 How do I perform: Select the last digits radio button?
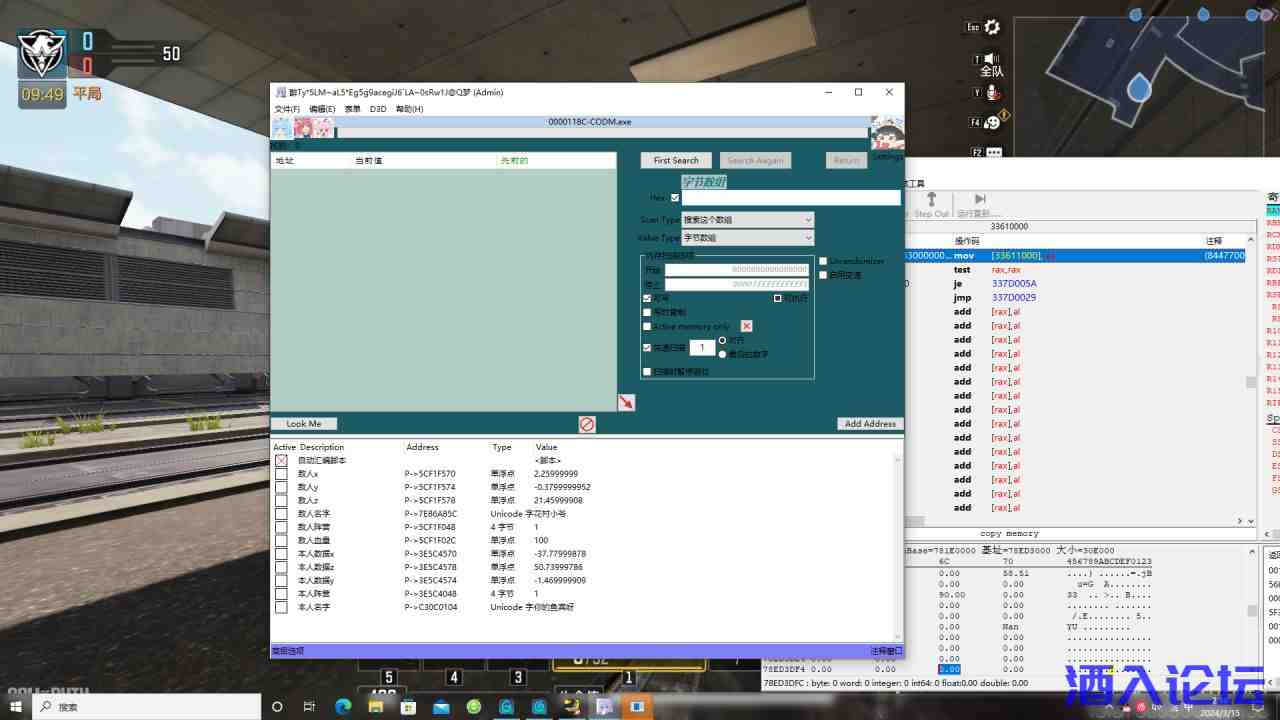723,354
